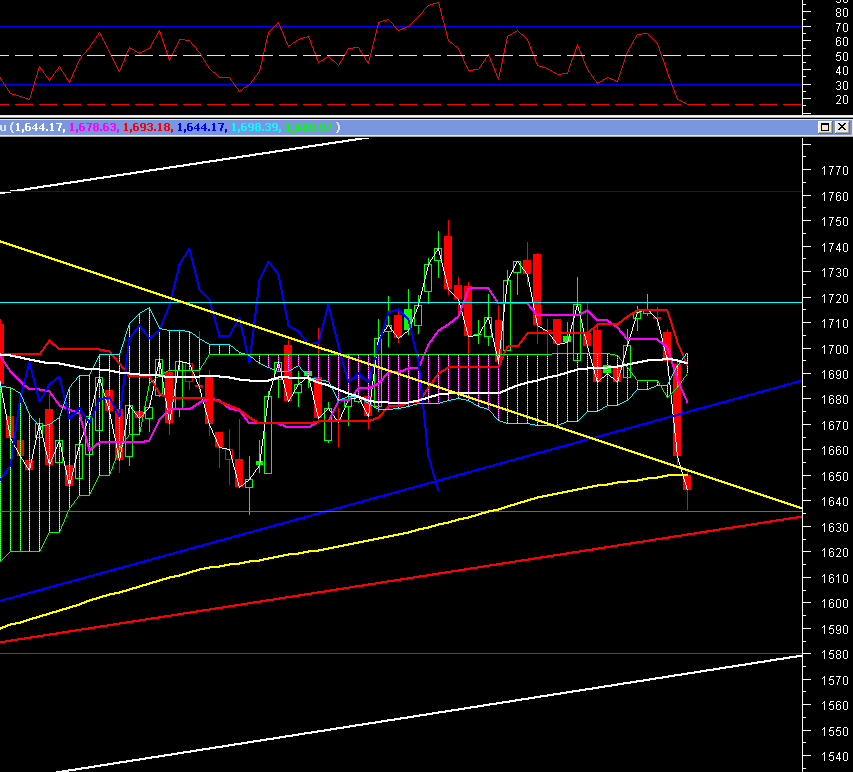Click the 30 level on oscillator axis
This screenshot has height=772, width=853.
tap(842, 86)
